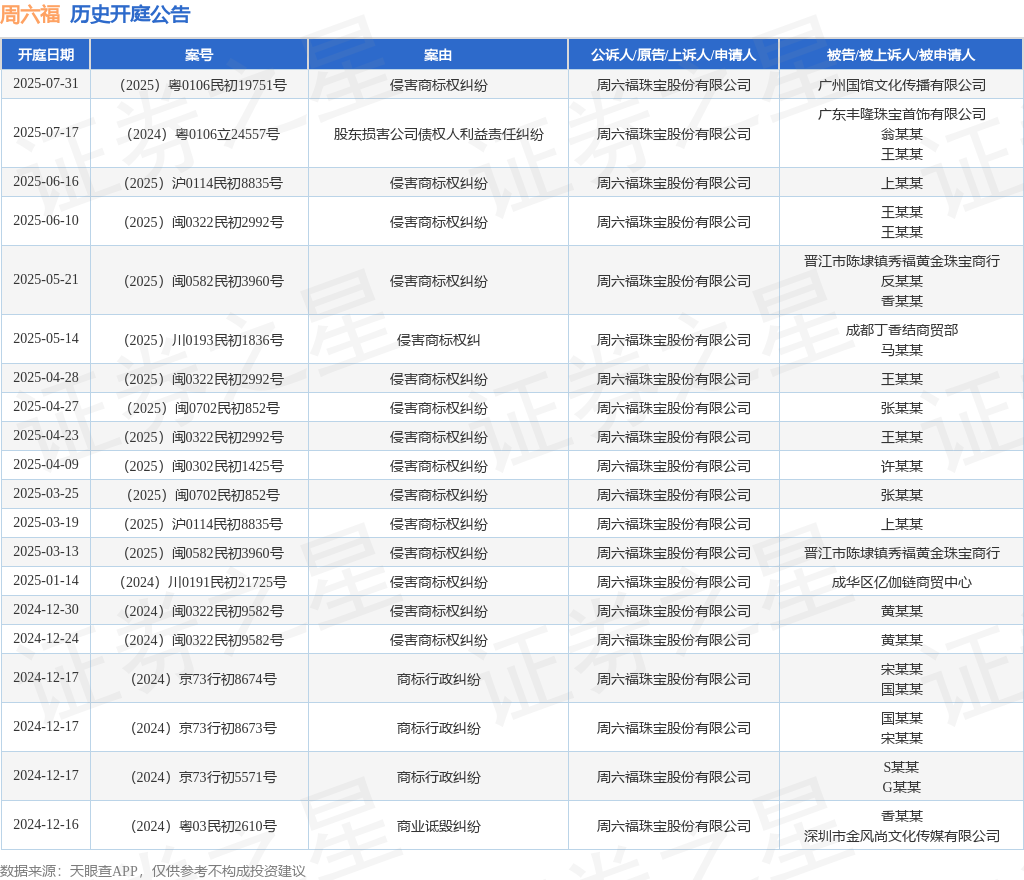Open case number (2025)粤0106民初19751号
The width and height of the screenshot is (1024, 880).
[199, 85]
